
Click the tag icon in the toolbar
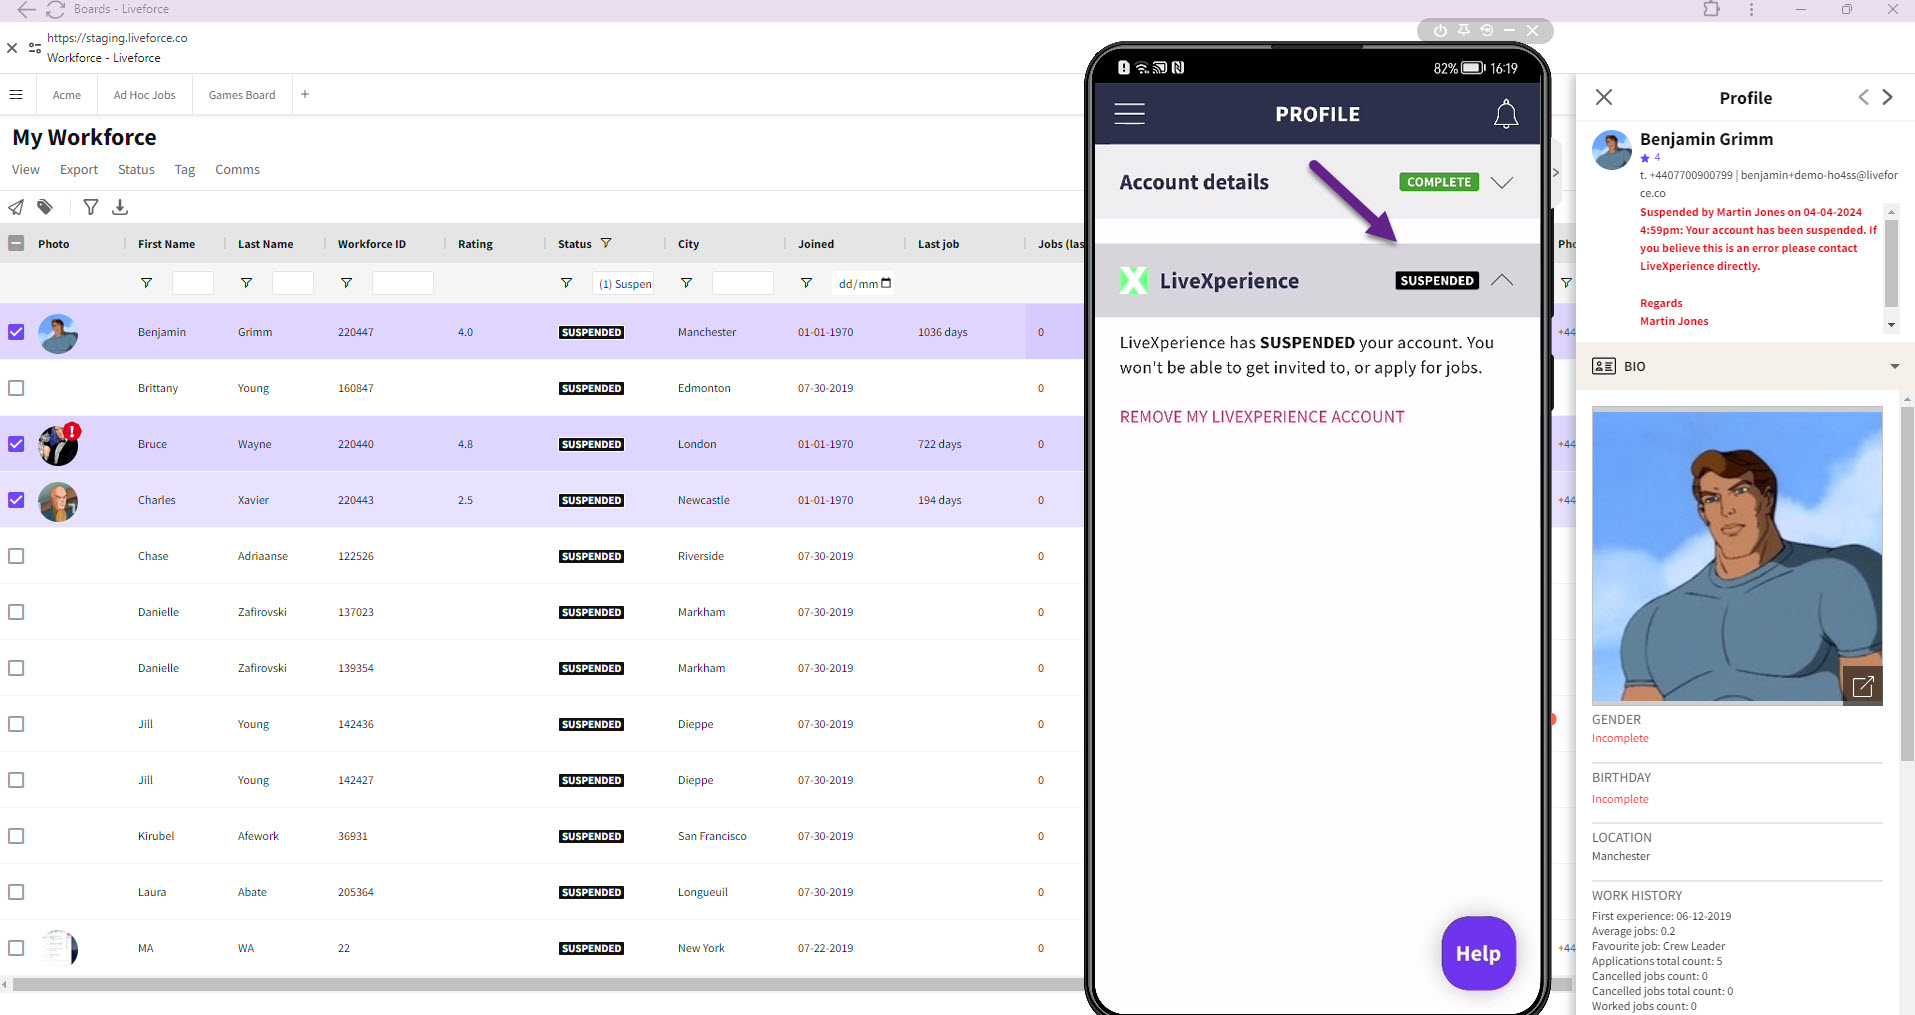45,207
